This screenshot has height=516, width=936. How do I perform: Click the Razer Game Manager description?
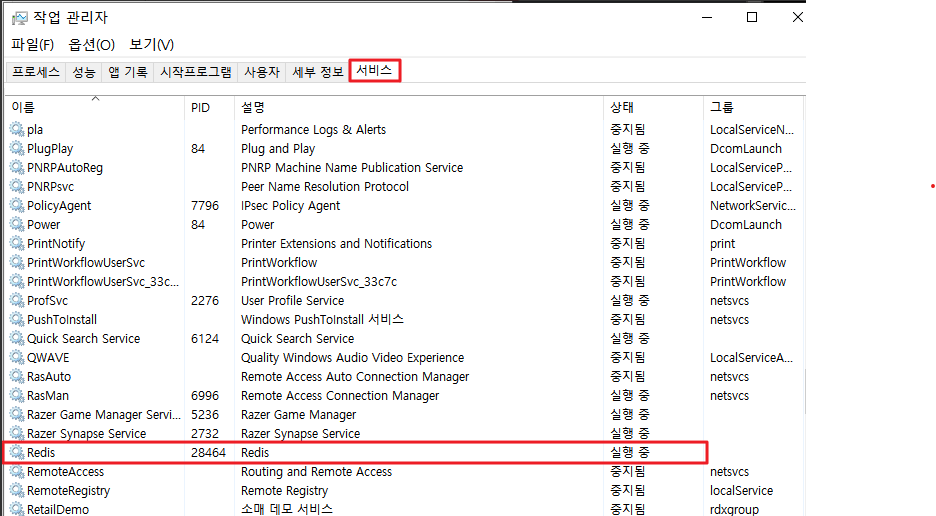[x=298, y=414]
